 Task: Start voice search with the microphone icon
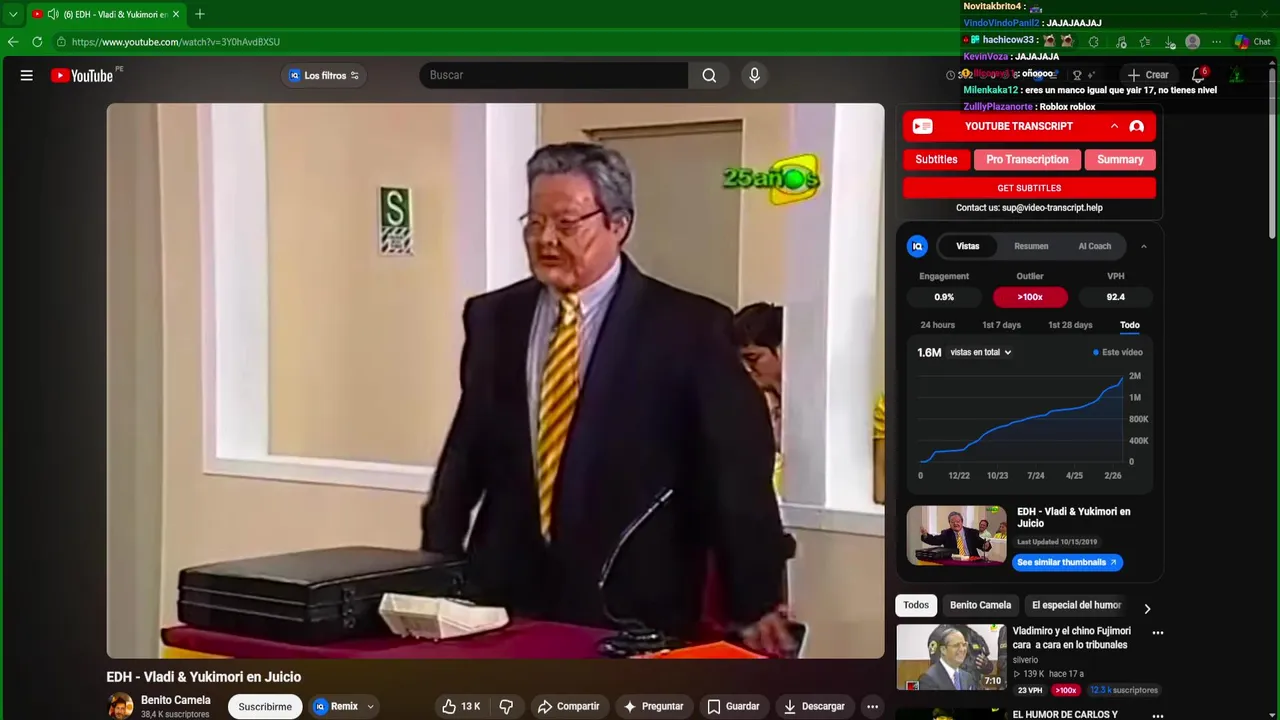754,75
